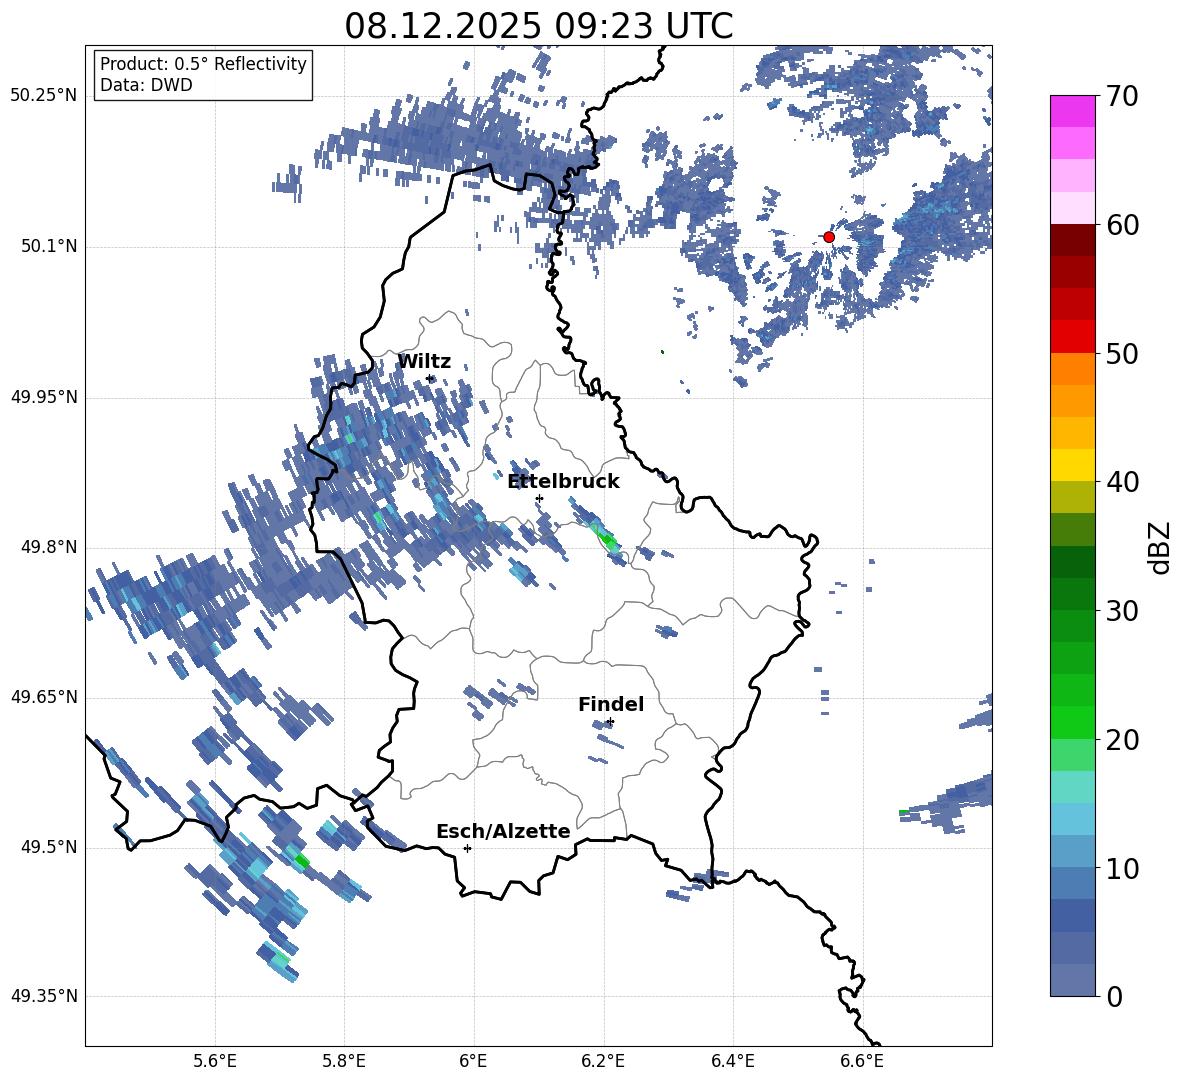
Task: Click the Esch/Alzette station cross marker
Action: (467, 848)
